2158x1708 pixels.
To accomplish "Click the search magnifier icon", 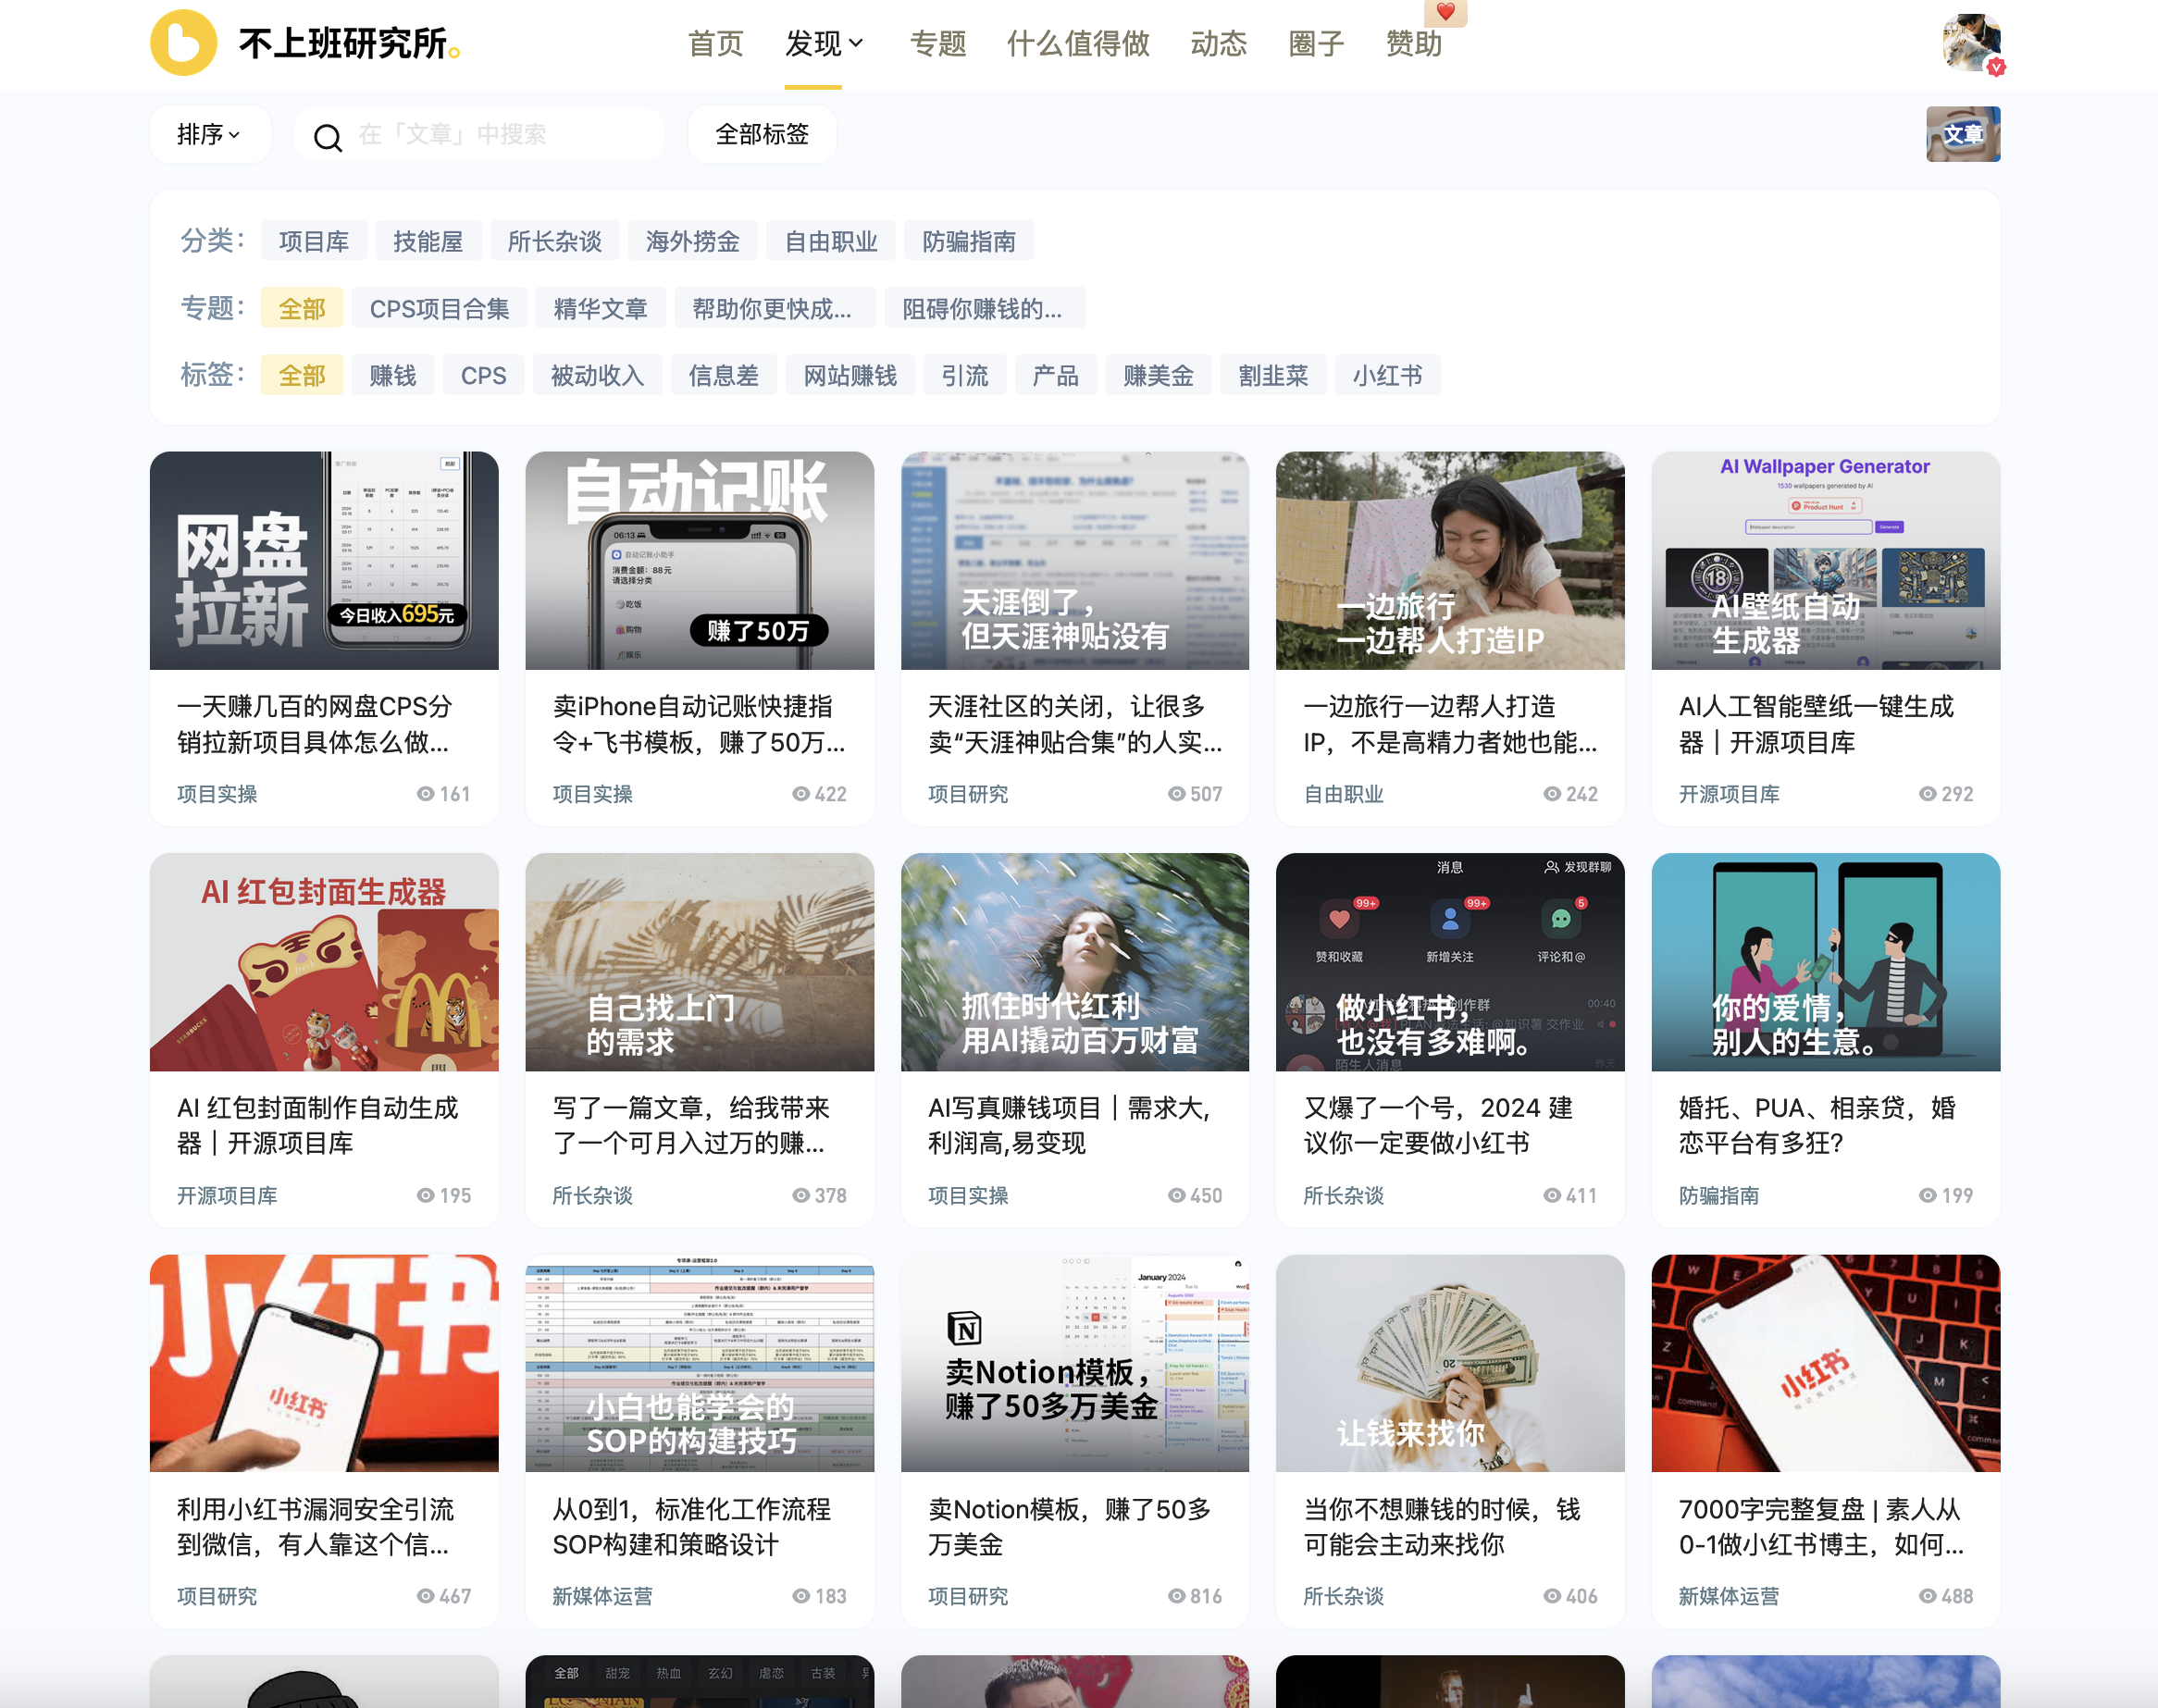I will [x=328, y=136].
